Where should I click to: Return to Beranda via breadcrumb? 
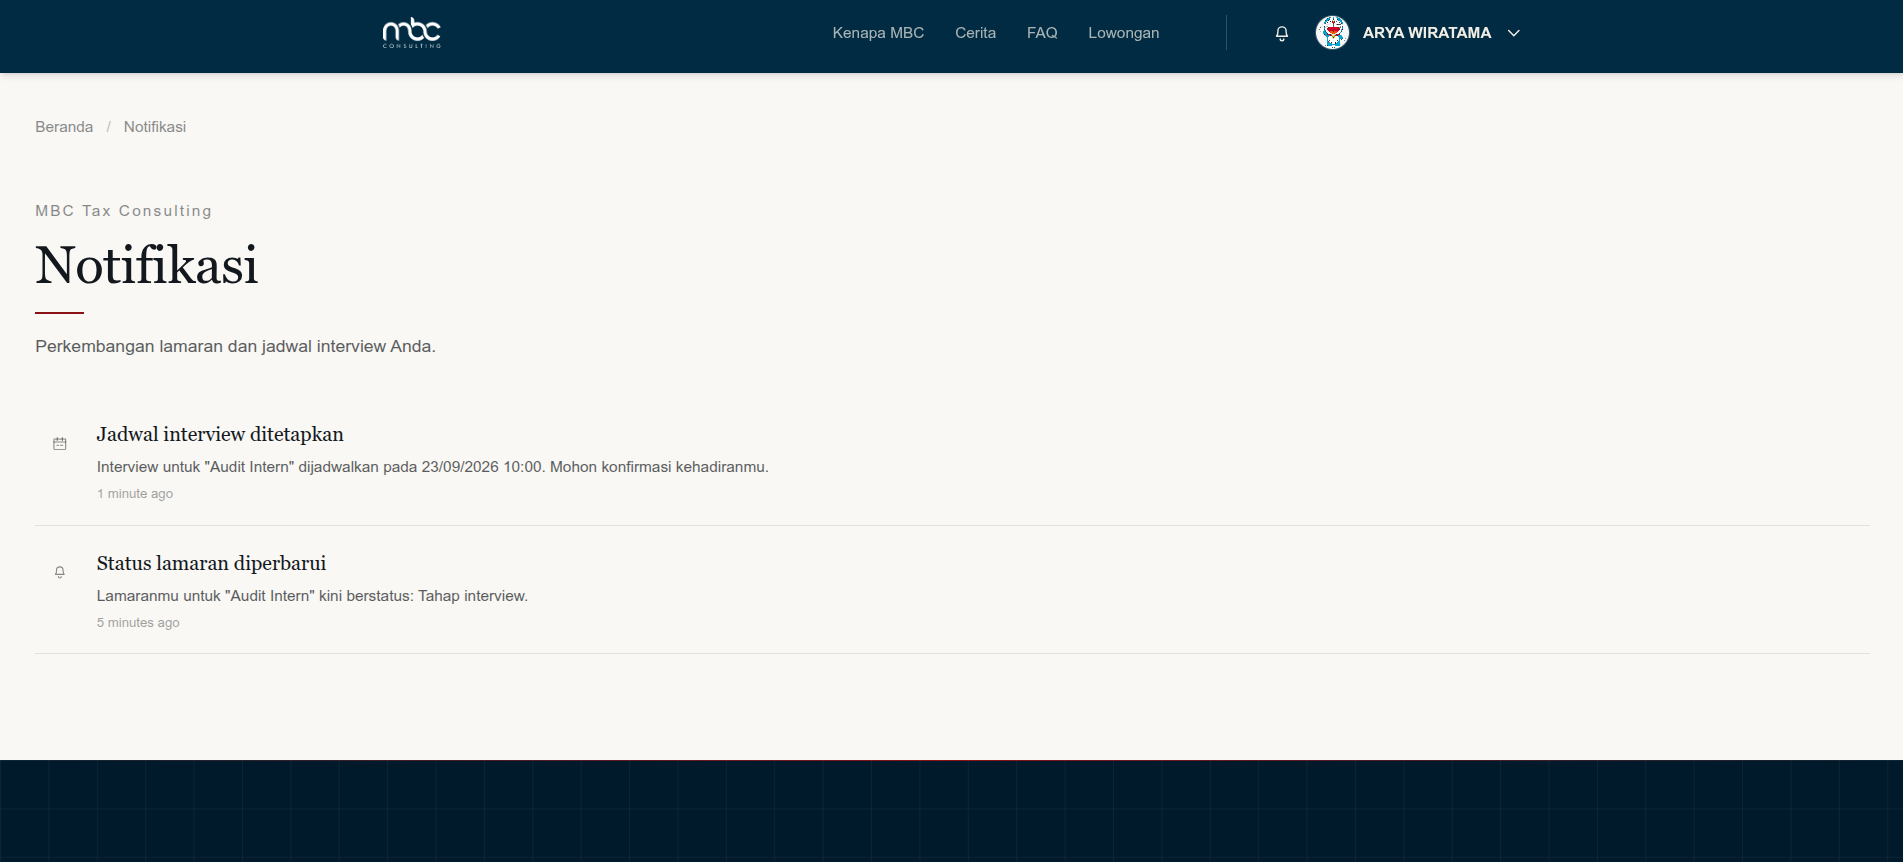[x=64, y=127]
